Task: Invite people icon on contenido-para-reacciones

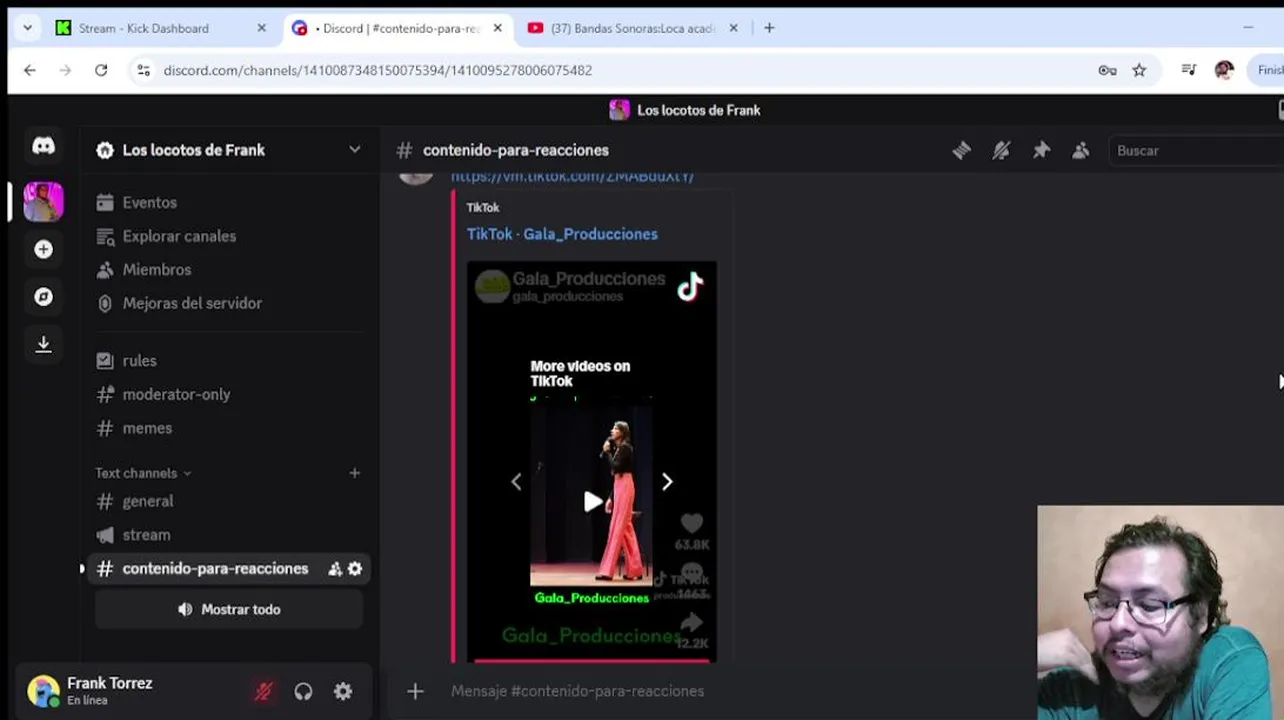Action: (335, 569)
